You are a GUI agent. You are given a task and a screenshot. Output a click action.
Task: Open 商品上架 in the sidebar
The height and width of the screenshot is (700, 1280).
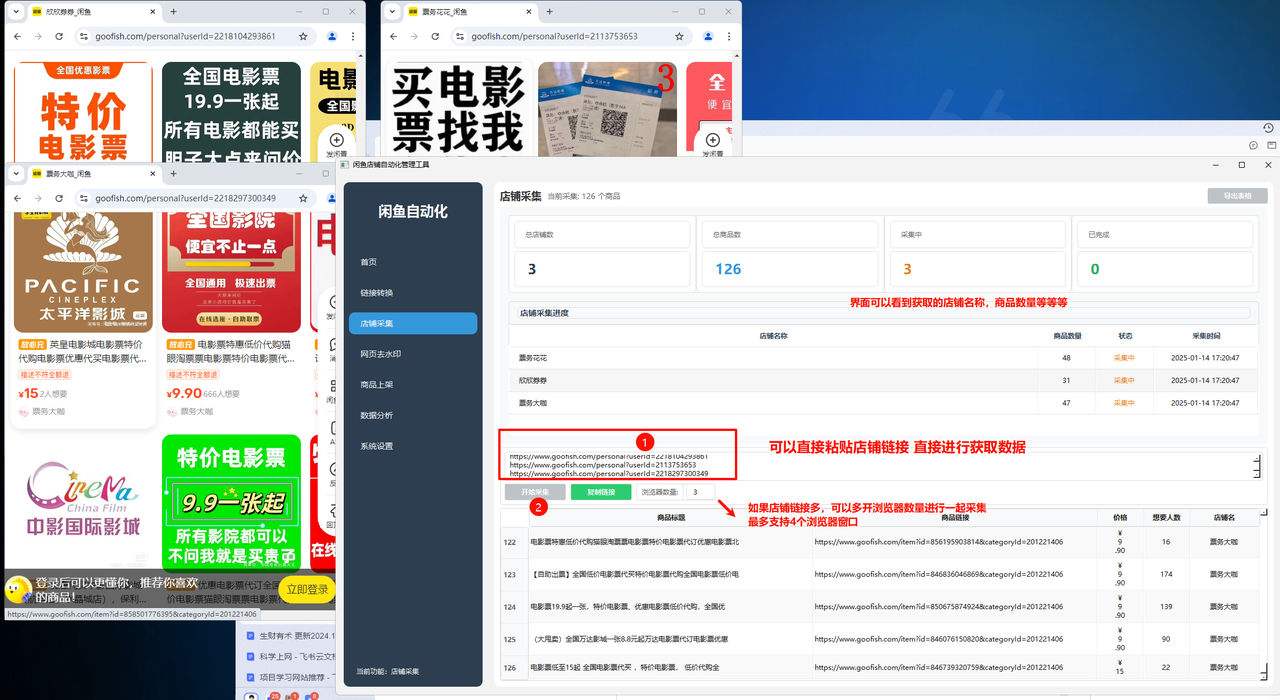coord(413,385)
